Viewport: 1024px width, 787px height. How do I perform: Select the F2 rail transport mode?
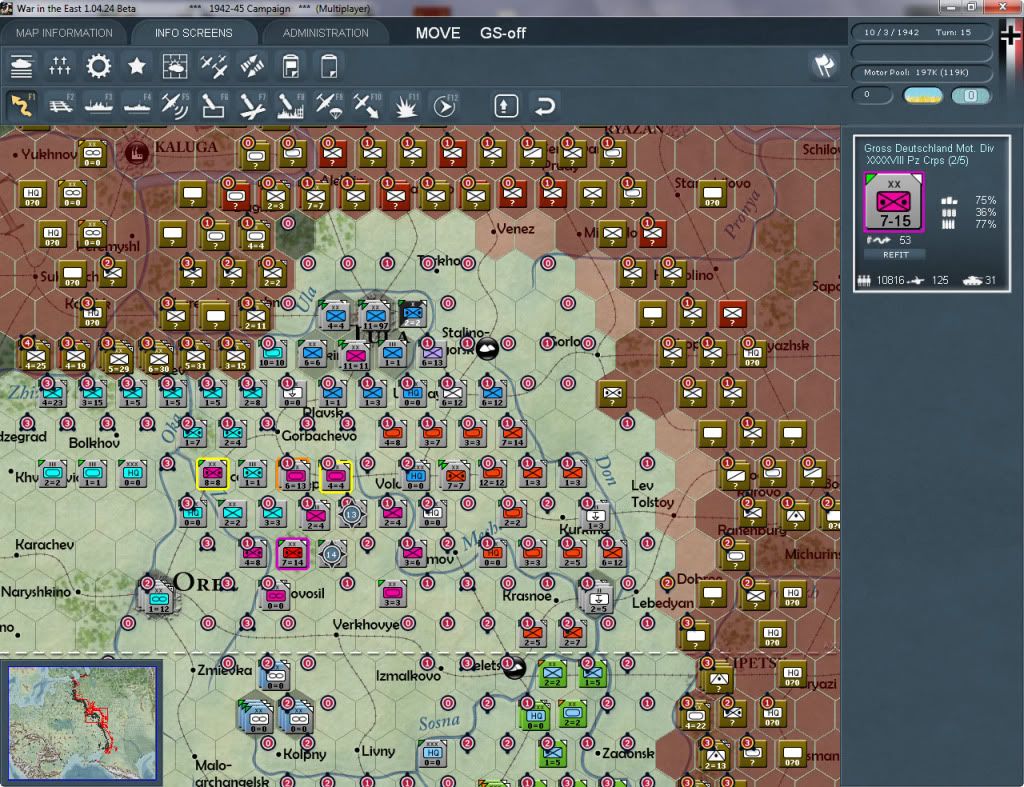point(61,105)
